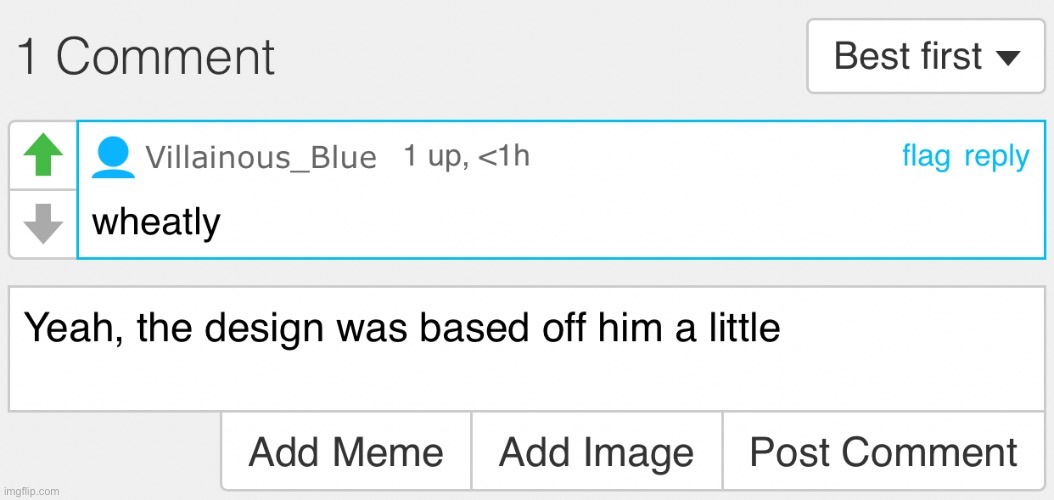Focus the comment text box
Image resolution: width=1054 pixels, height=500 pixels.
click(x=527, y=349)
